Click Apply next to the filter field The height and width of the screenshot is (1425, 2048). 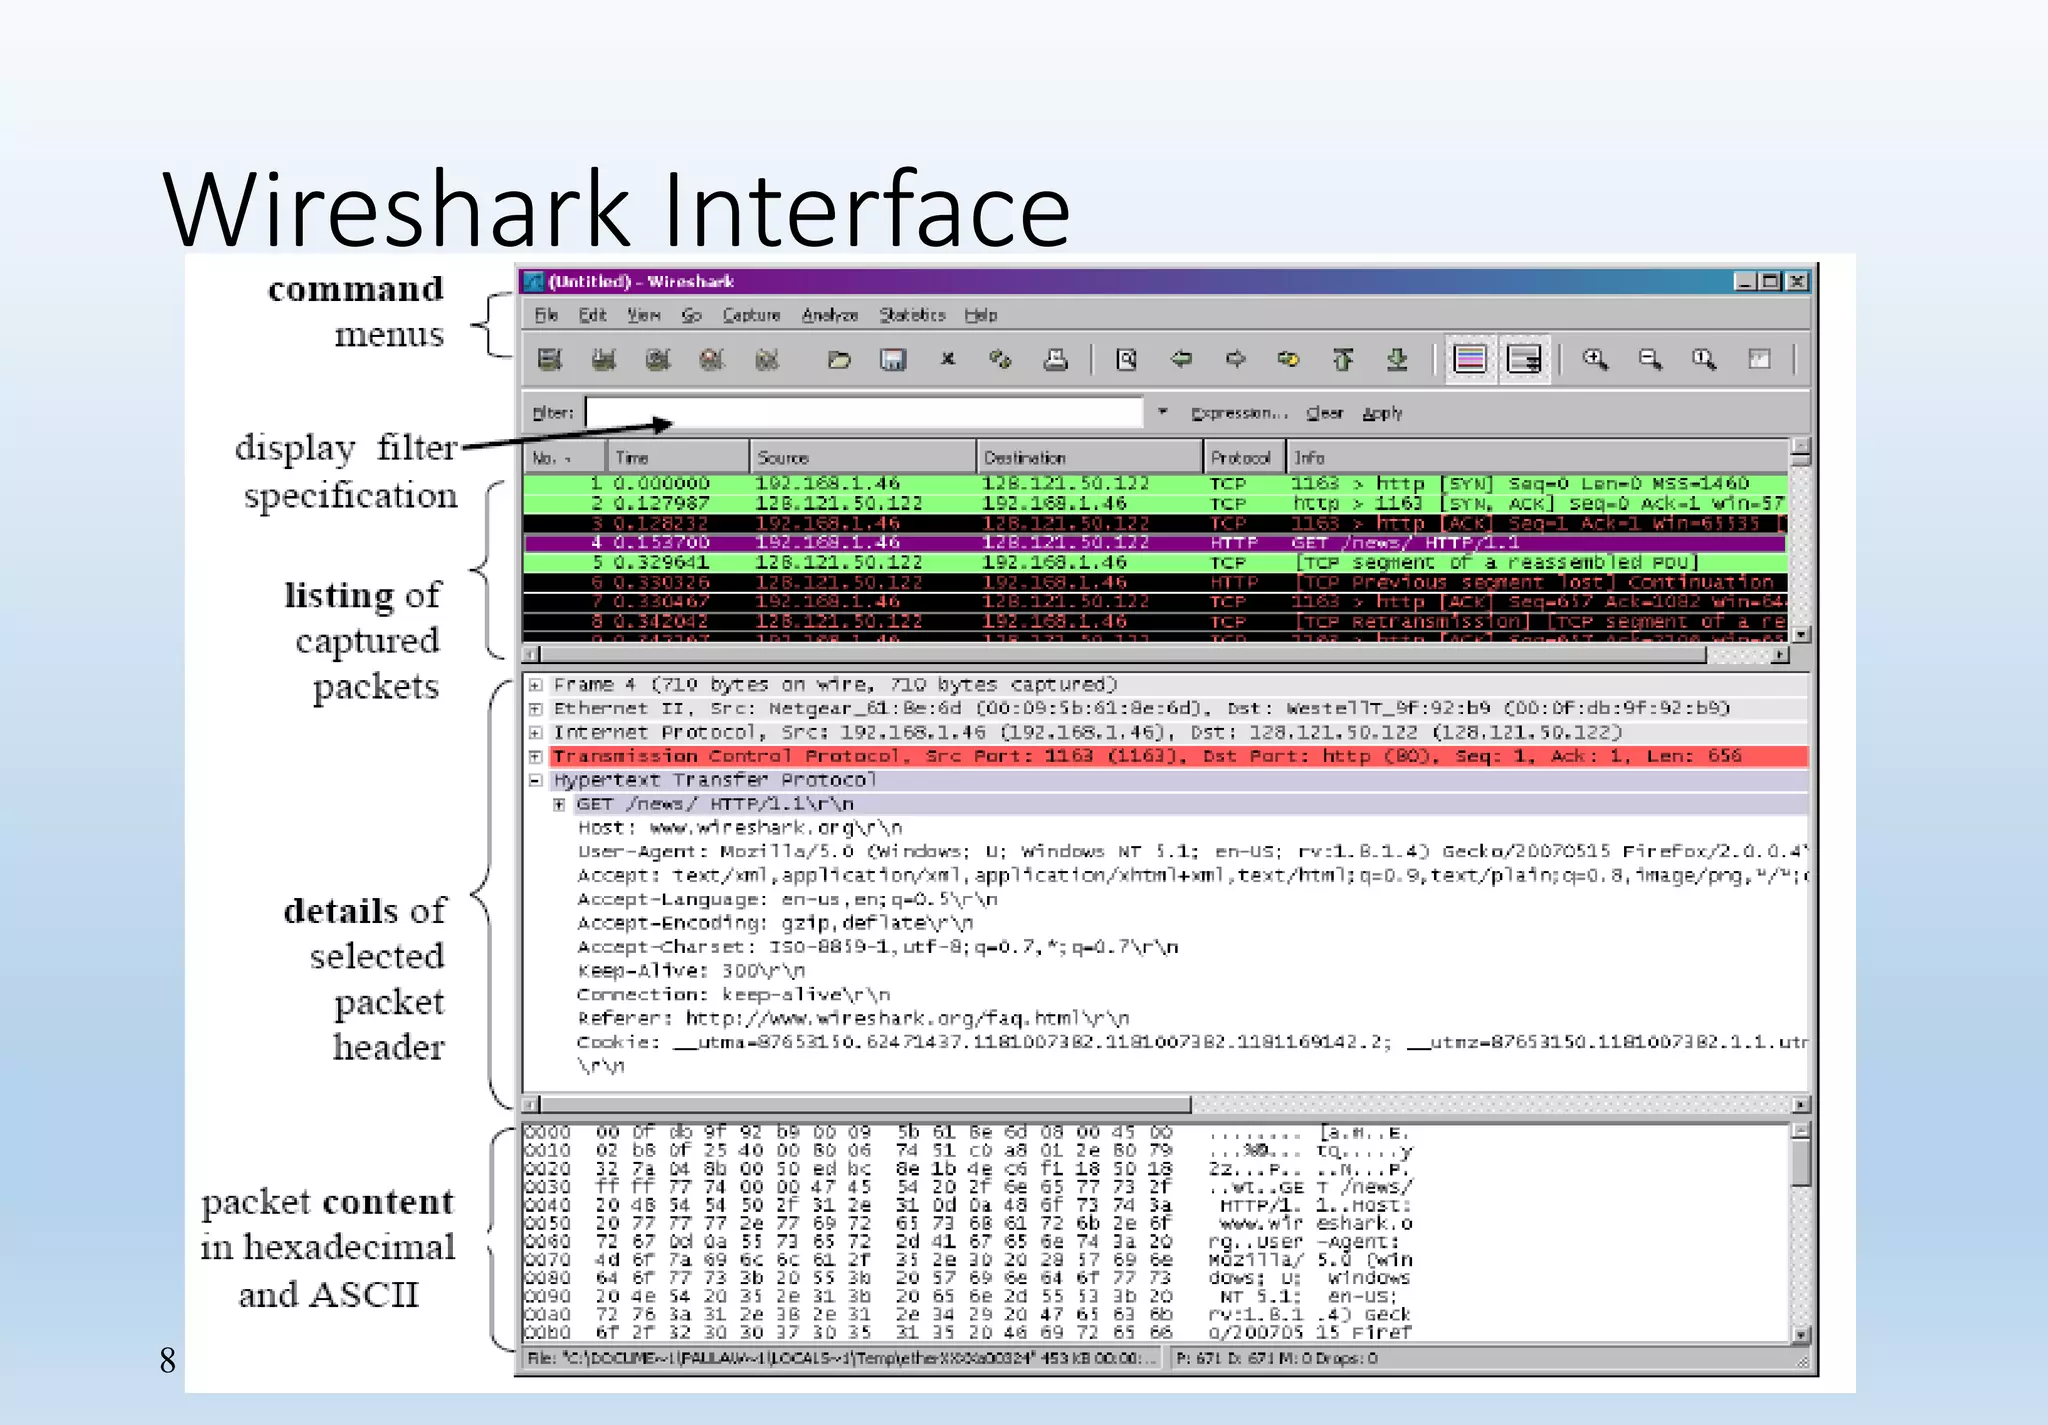point(1382,413)
